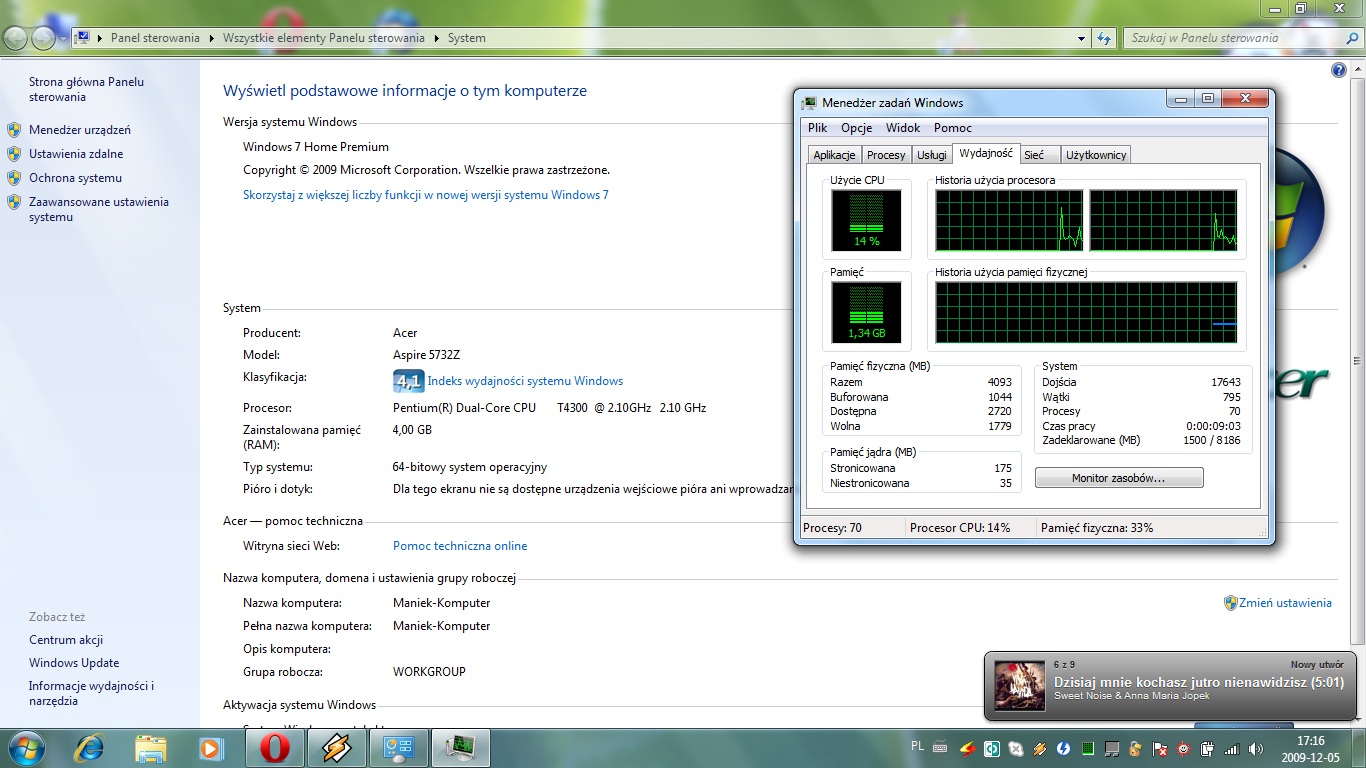
Task: Switch to Aplikacje tab
Action: 834,155
